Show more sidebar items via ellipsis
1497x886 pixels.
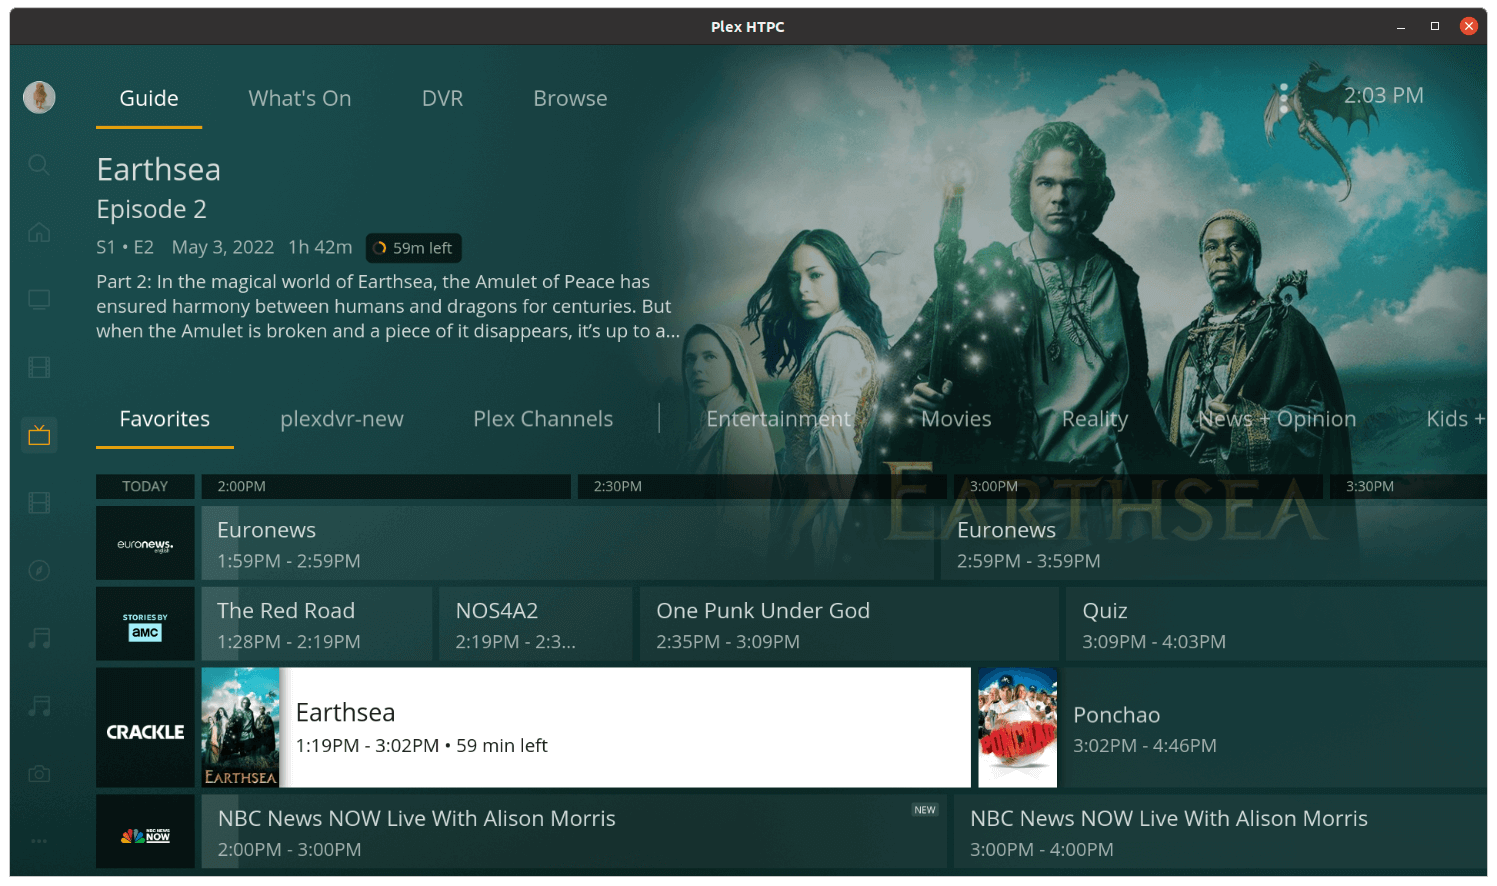(x=39, y=841)
